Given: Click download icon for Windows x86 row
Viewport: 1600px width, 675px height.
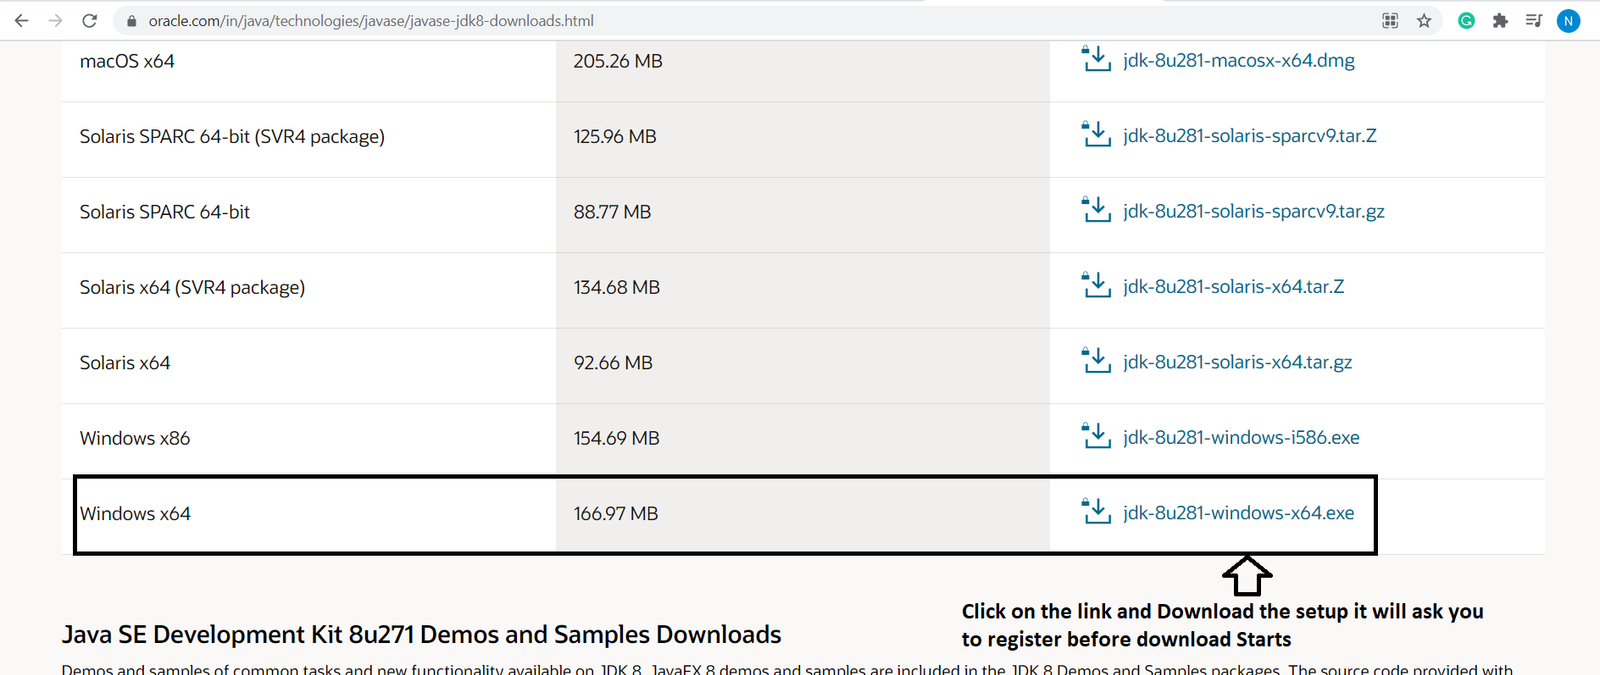Looking at the screenshot, I should click(x=1096, y=436).
